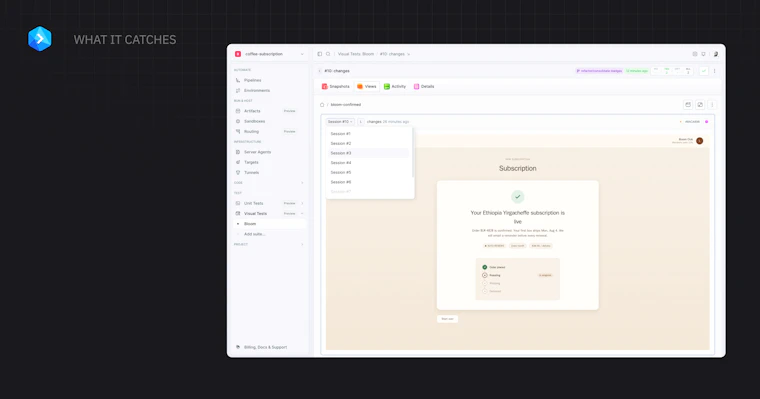Screen dimensions: 760x399
Task: Click the back arrow beside #10: changes
Action: tap(319, 71)
